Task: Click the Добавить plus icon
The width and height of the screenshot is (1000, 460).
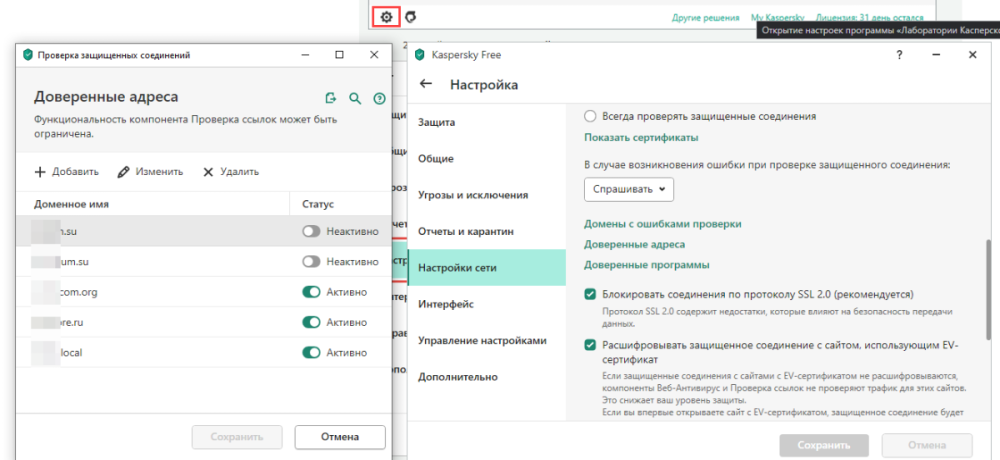Action: [40, 172]
